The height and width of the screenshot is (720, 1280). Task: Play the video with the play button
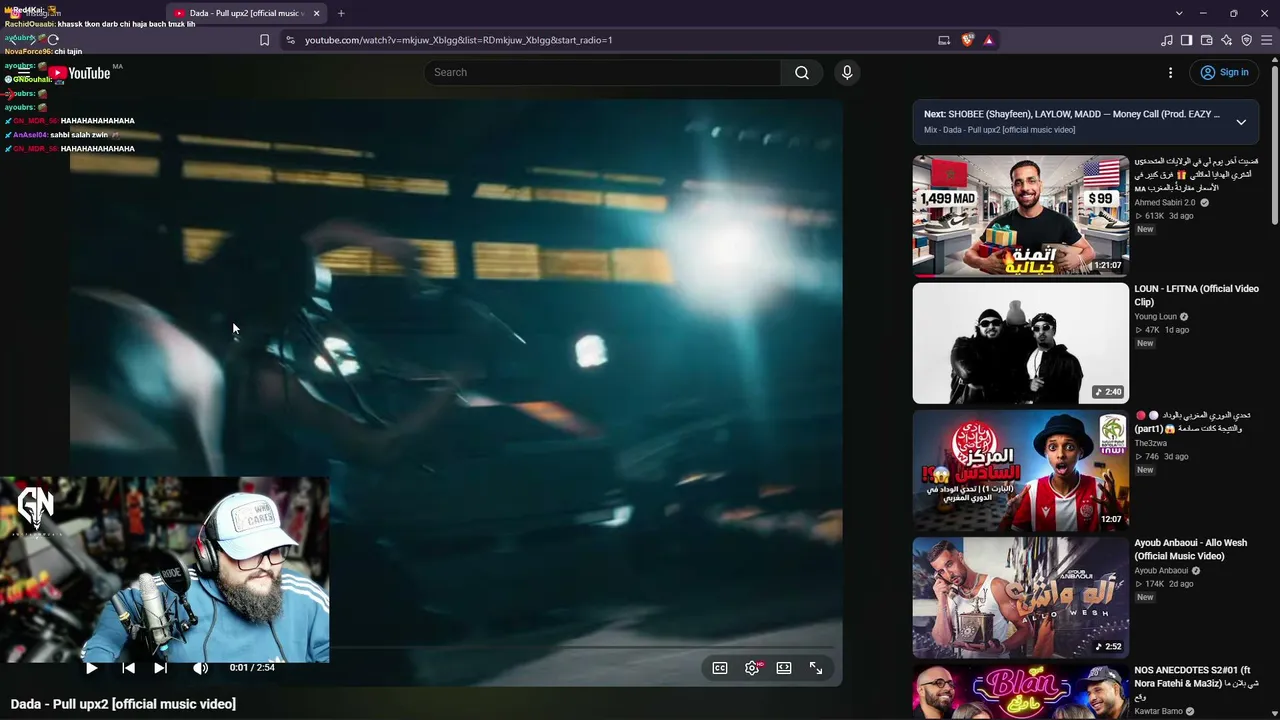tap(92, 668)
